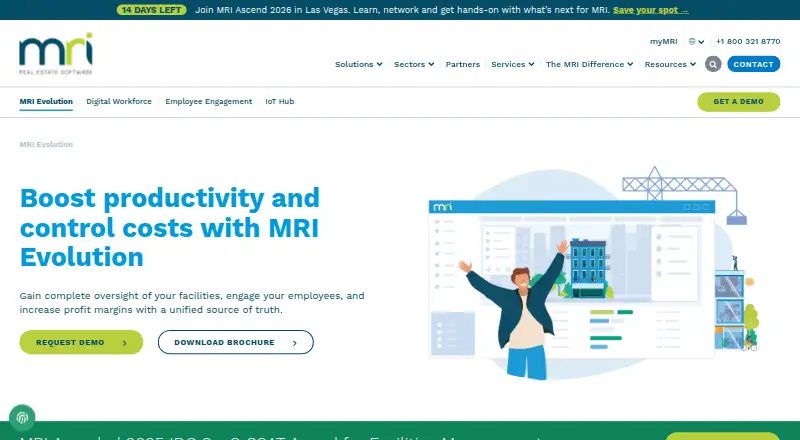Open the region chevron next to globe
The image size is (800, 440).
coord(702,42)
